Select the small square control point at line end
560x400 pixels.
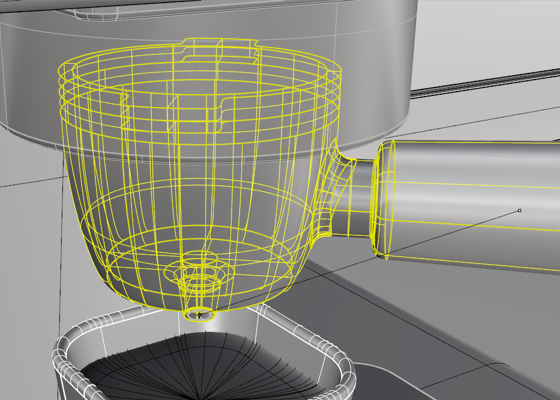pos(519,211)
